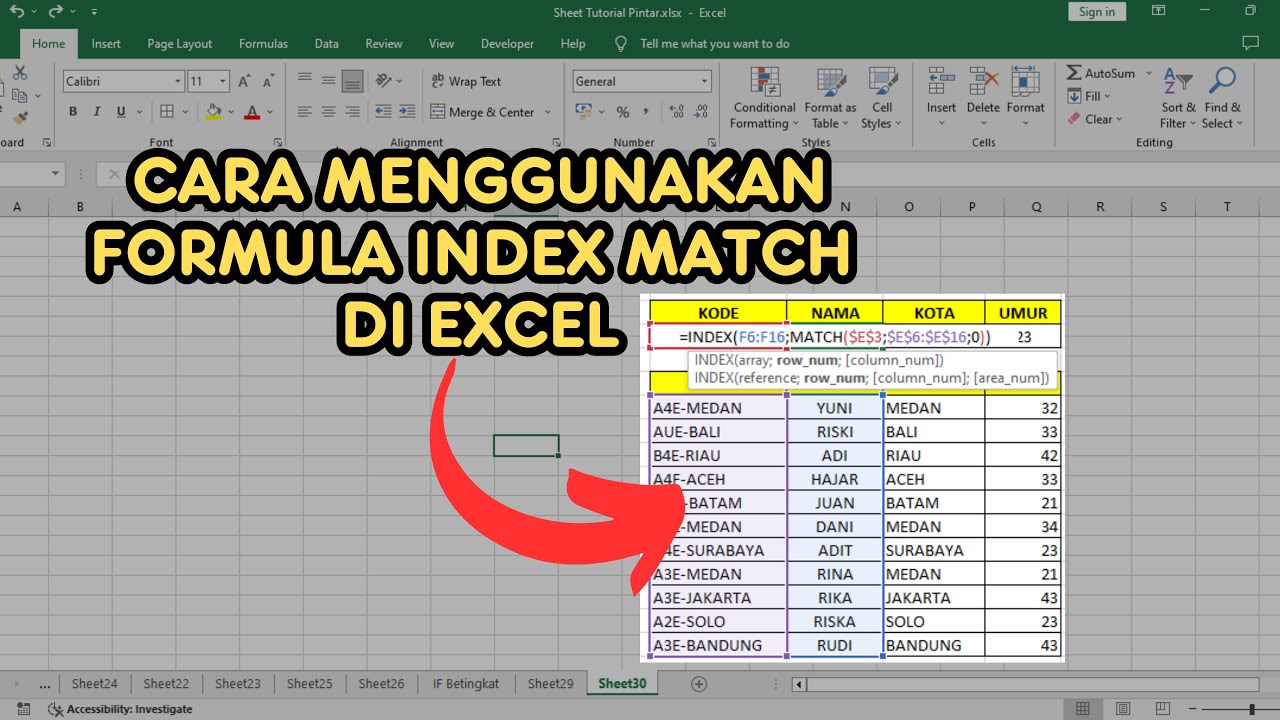This screenshot has height=720, width=1280.
Task: Open the font size 11 dropdown
Action: [223, 82]
